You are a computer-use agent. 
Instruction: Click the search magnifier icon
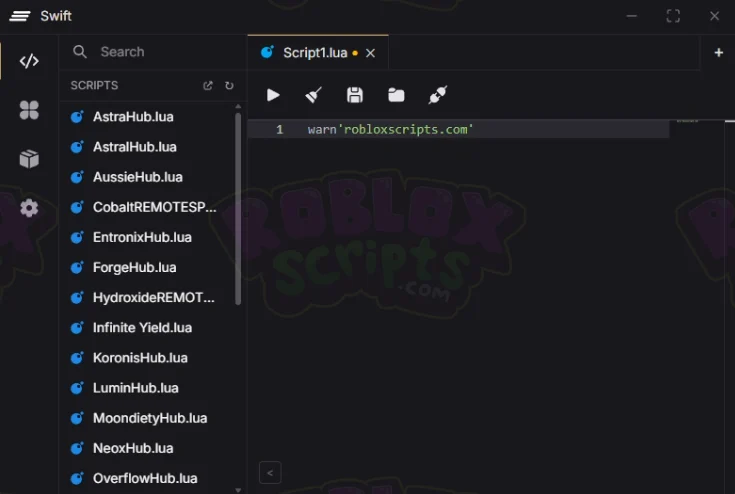coord(80,52)
